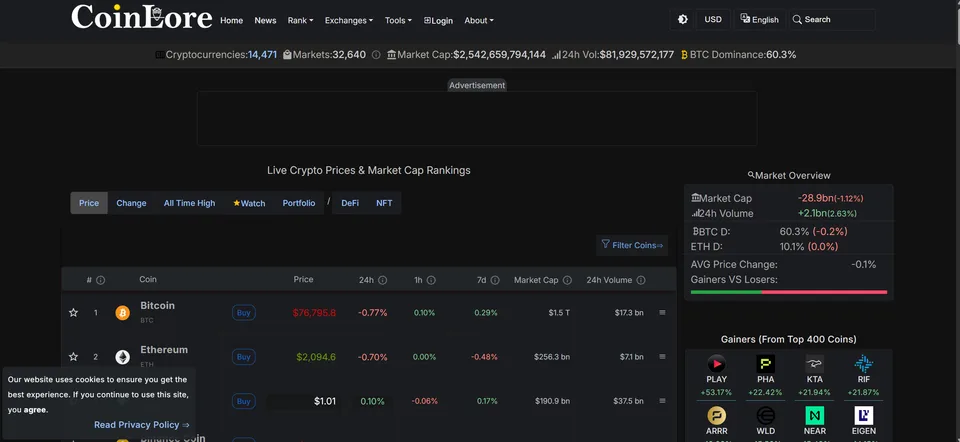Open the EIGEN gainer coin icon
This screenshot has height=442, width=960.
(863, 416)
